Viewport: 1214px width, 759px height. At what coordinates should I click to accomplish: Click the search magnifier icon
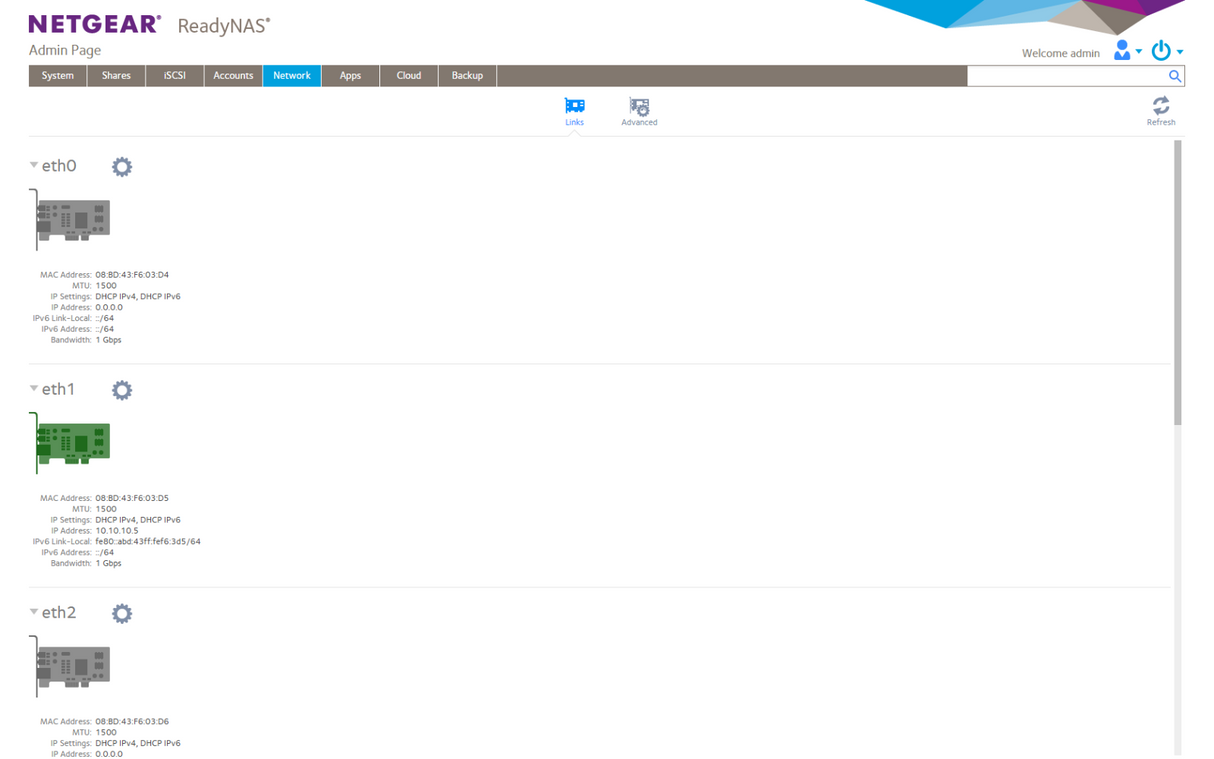point(1175,76)
